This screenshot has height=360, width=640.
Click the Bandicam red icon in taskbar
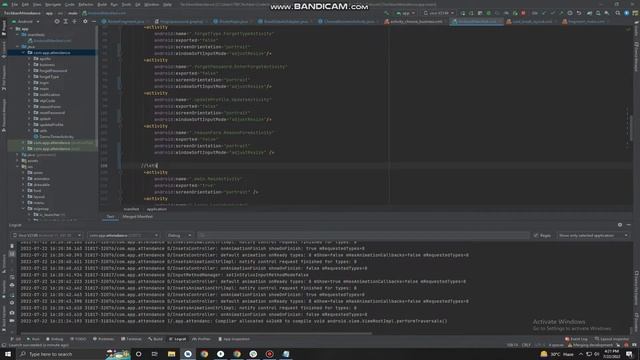pyautogui.click(x=269, y=354)
